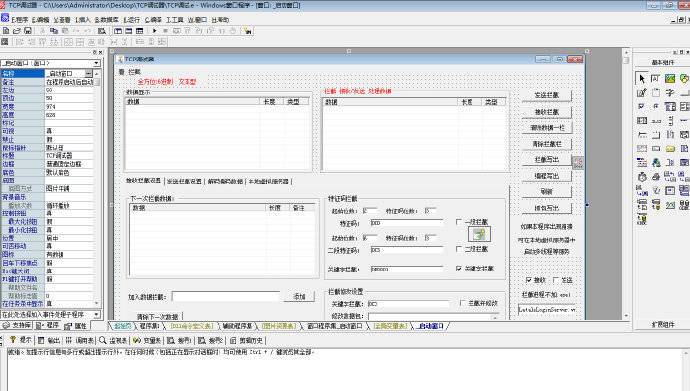Switch to the 支持库 panel tab
This screenshot has height=391, width=690.
(17, 325)
